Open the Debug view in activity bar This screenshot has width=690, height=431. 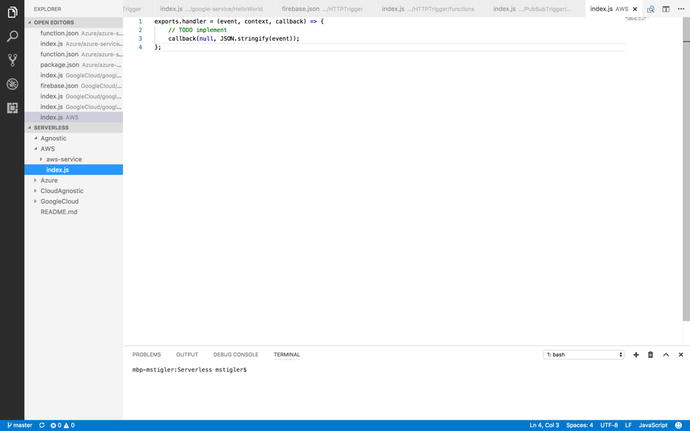coord(12,84)
